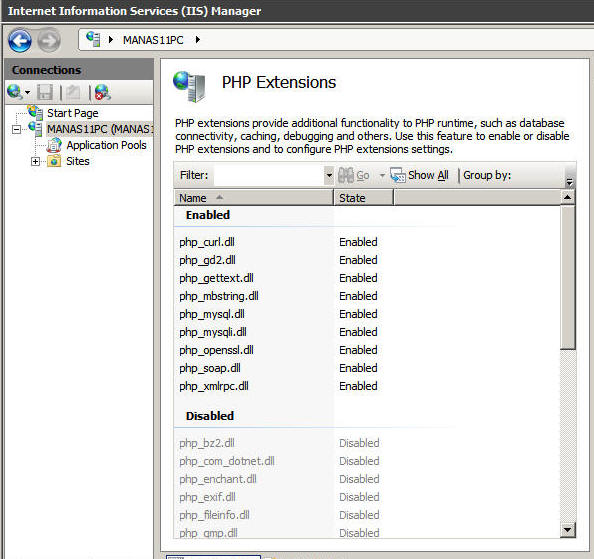Sort by the Name column header
594x559 pixels.
click(253, 198)
